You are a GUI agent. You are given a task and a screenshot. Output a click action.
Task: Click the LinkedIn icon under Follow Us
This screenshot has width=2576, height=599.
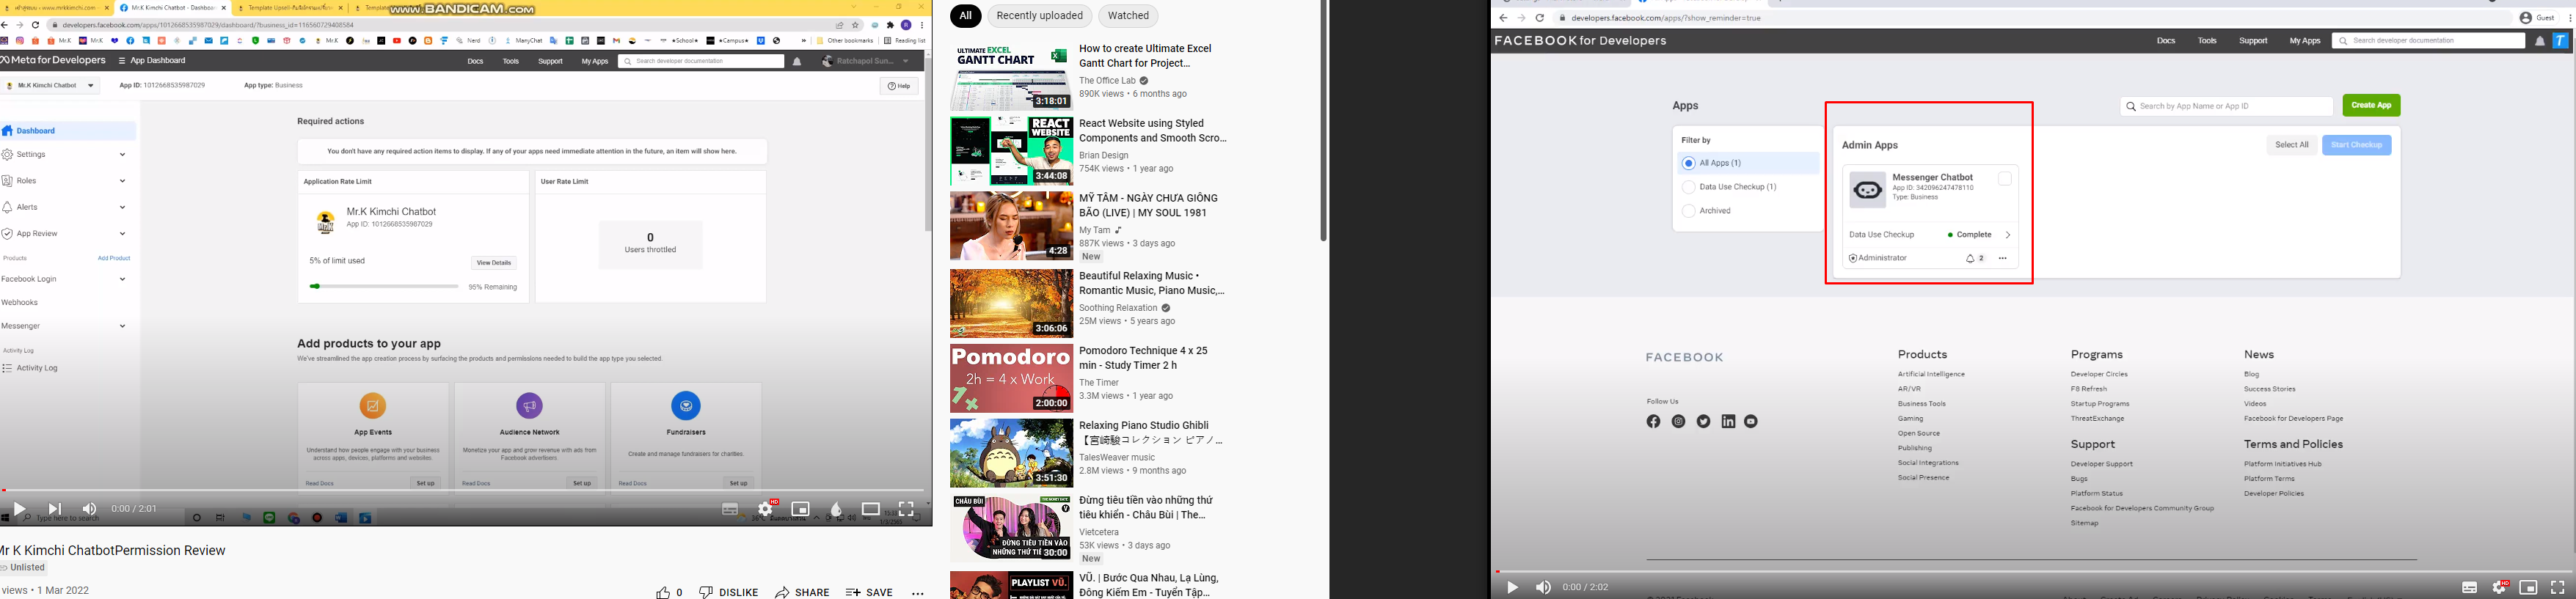[x=1728, y=421]
